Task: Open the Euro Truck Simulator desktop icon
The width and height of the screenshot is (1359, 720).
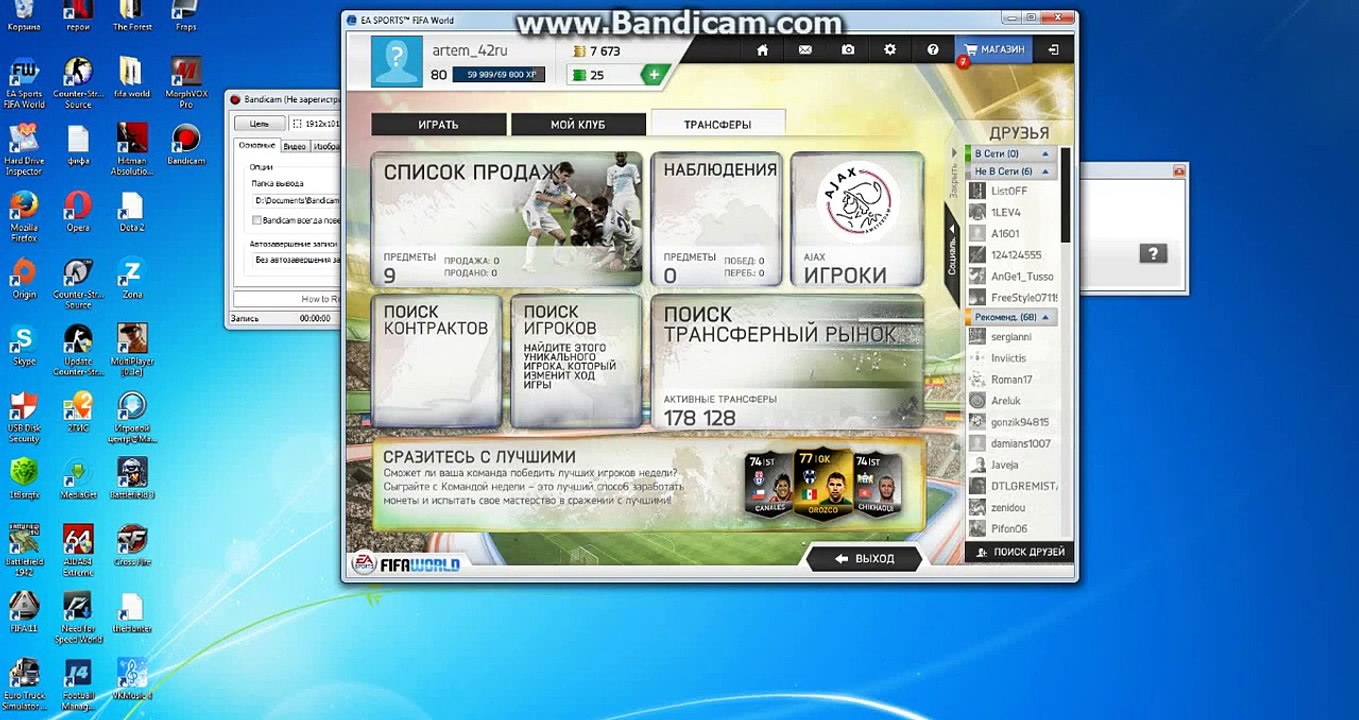Action: (24, 684)
